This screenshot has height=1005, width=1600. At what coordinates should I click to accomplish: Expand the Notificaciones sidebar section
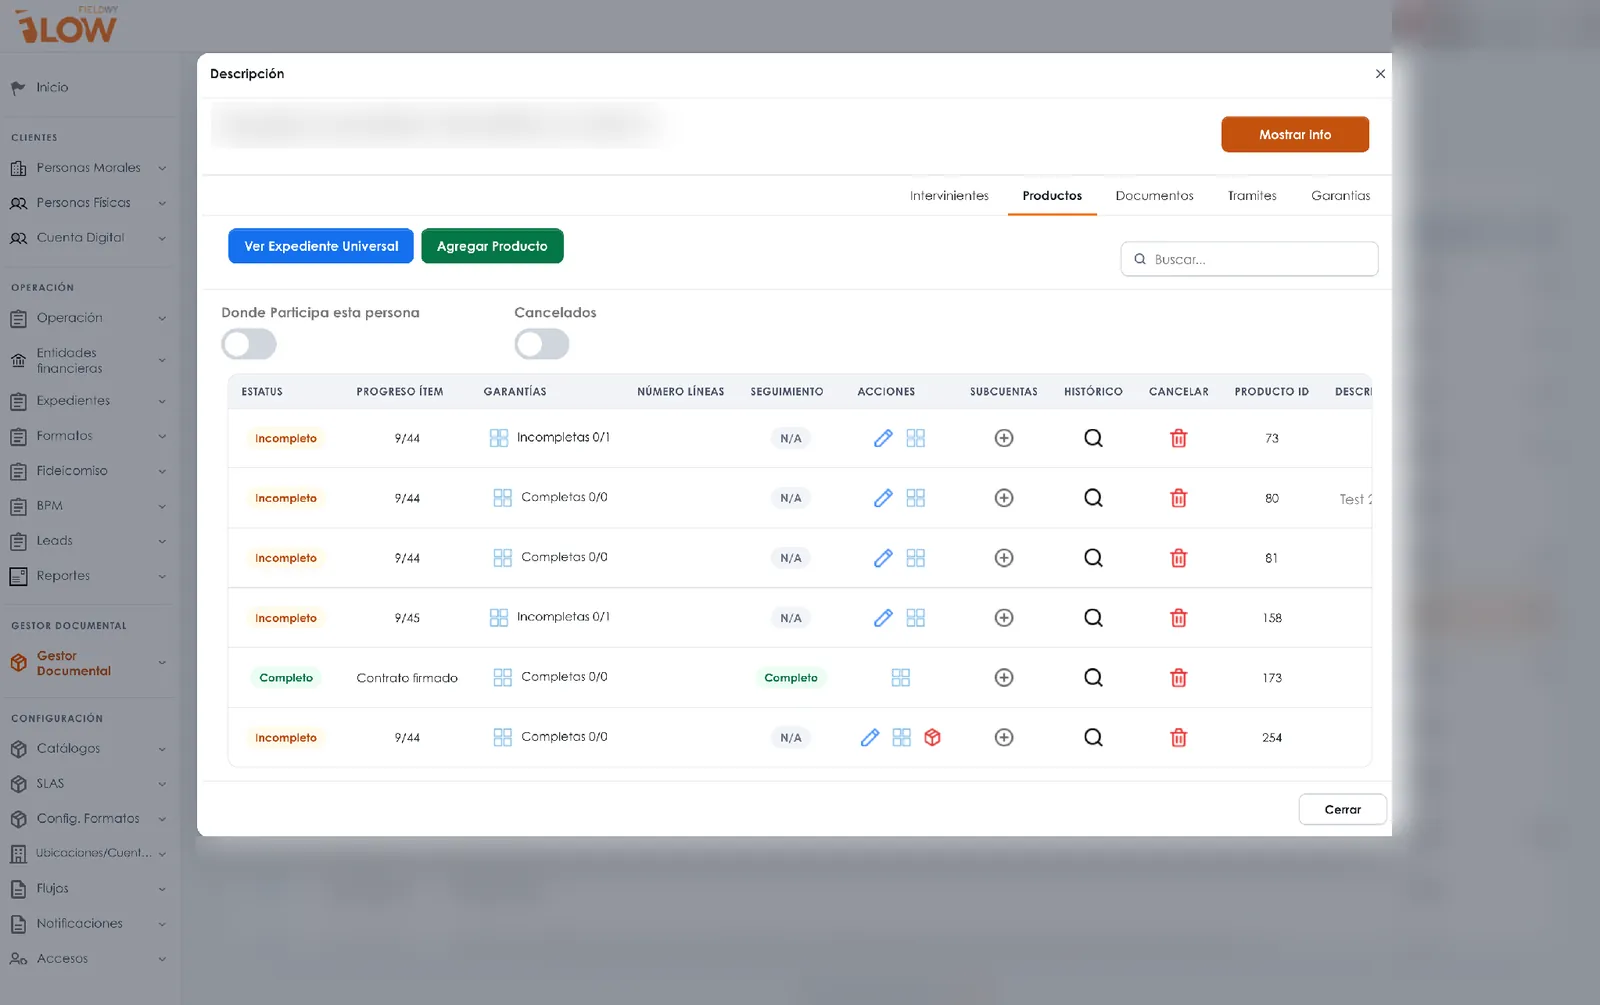[88, 924]
